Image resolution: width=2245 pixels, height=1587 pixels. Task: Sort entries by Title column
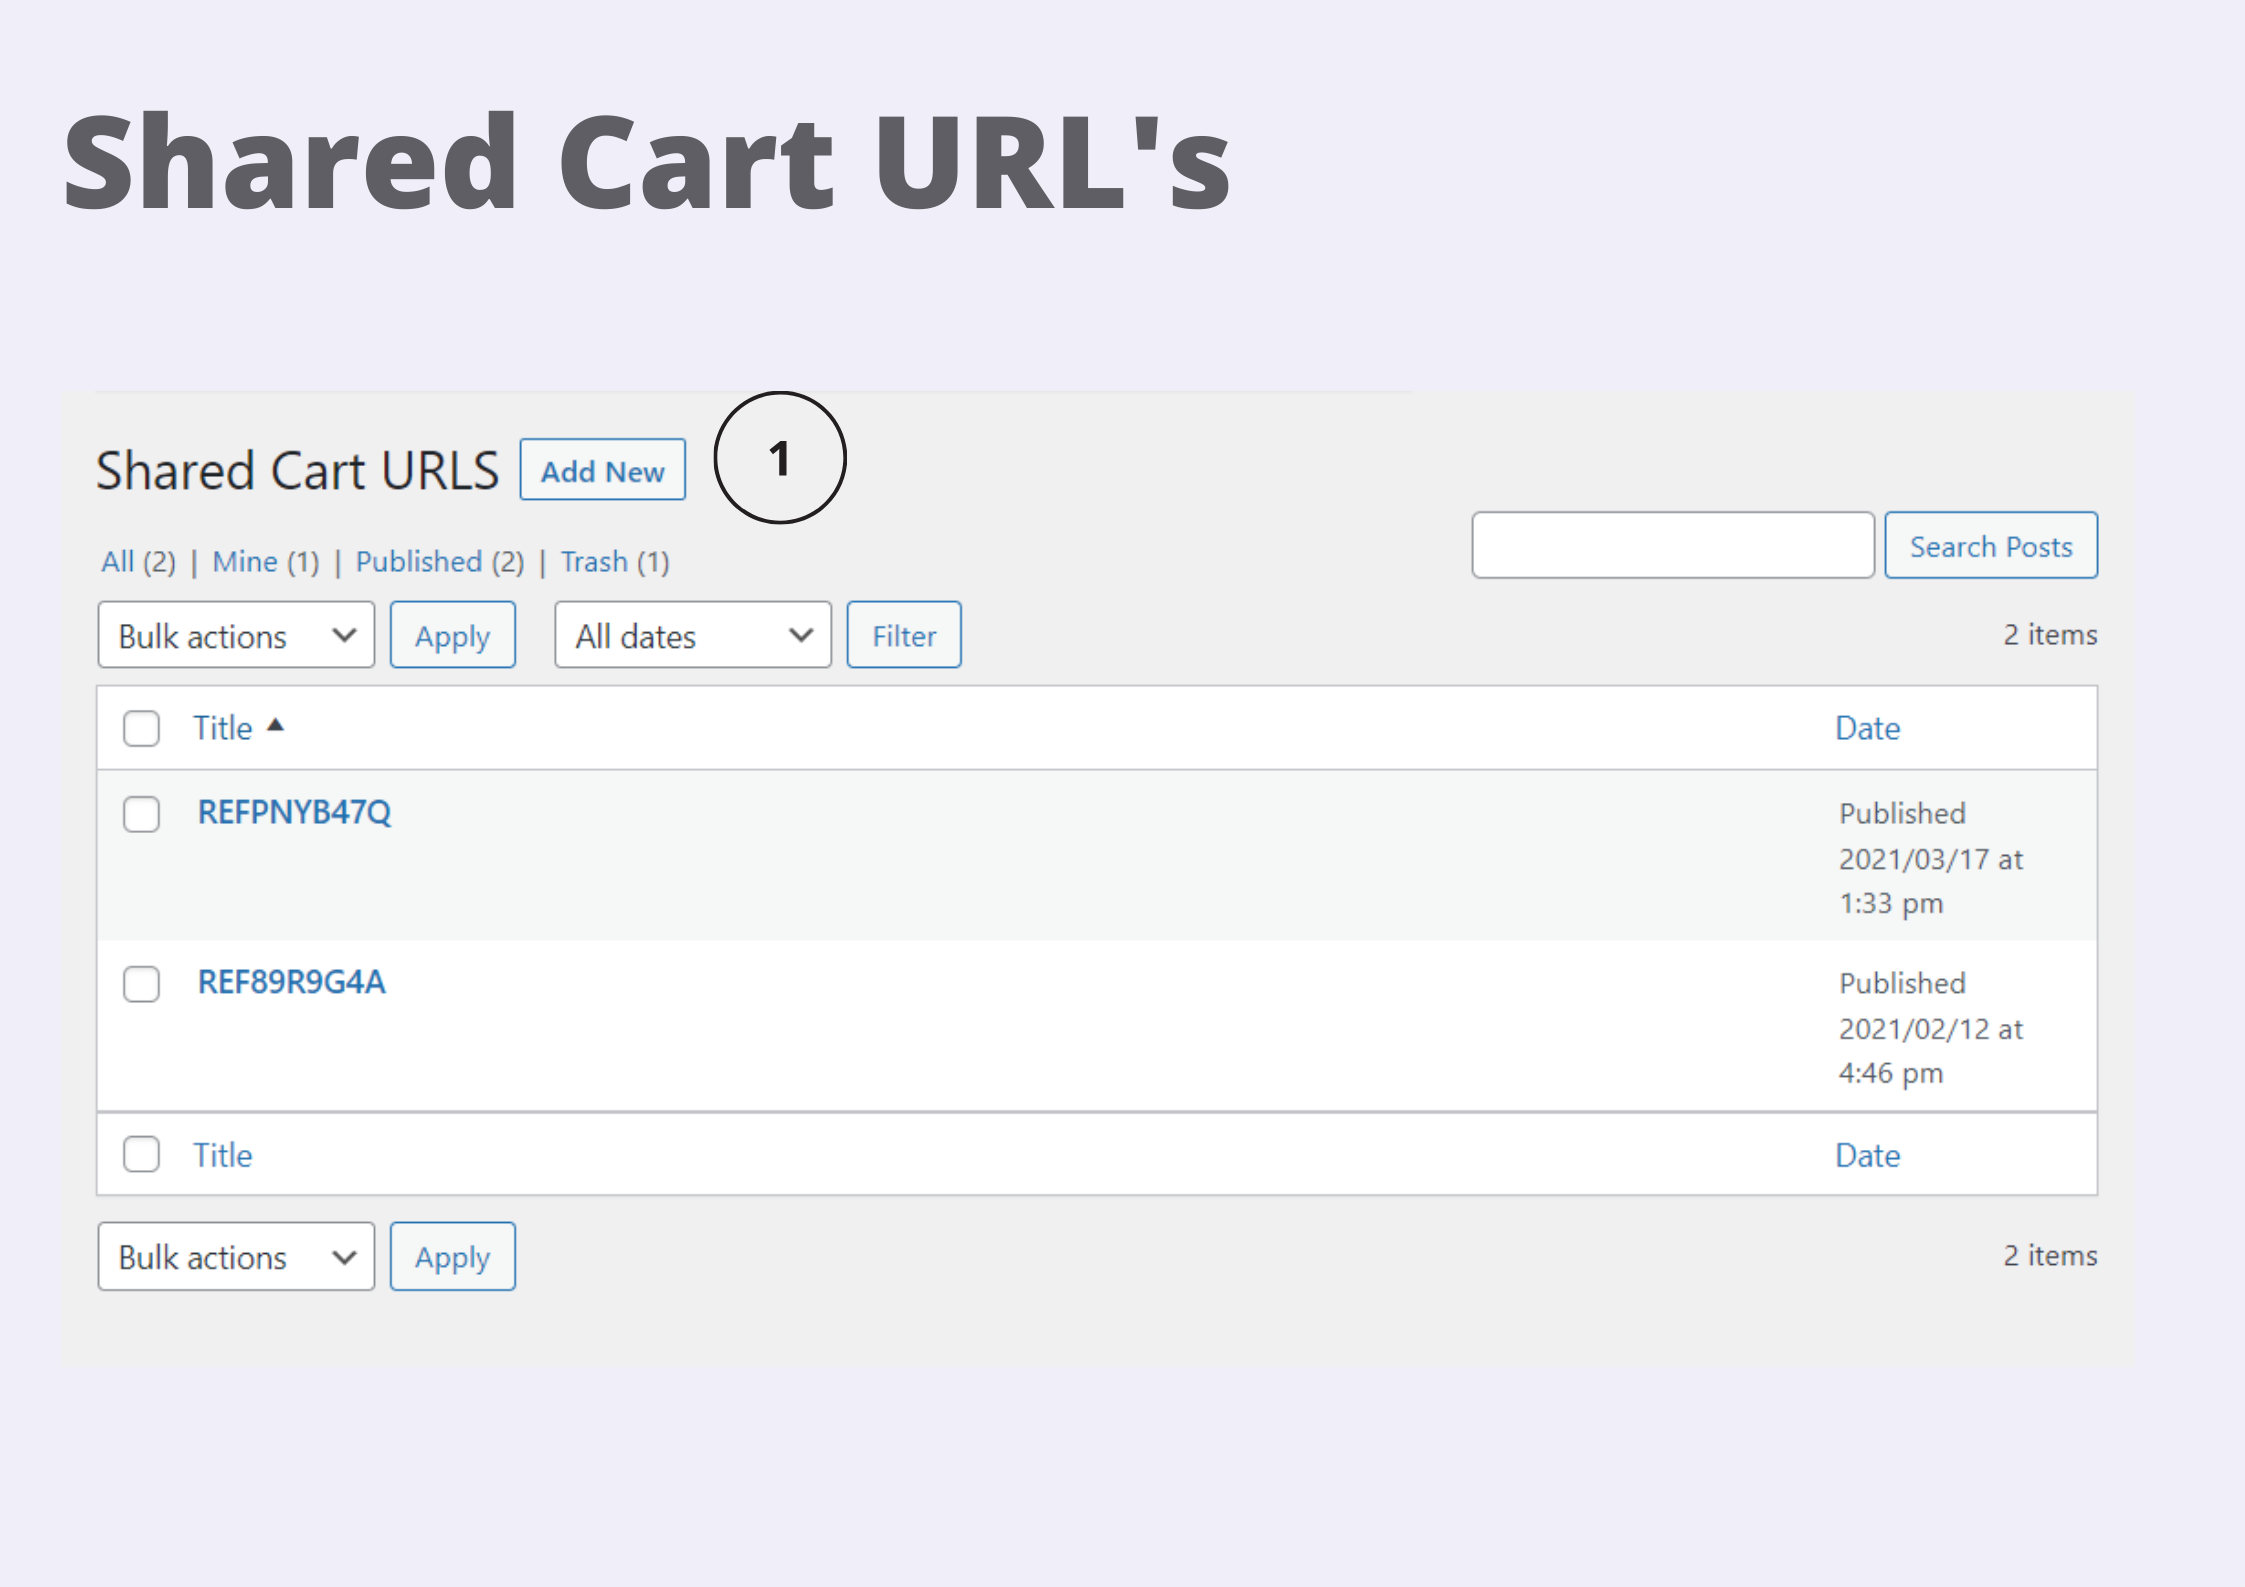(x=222, y=728)
